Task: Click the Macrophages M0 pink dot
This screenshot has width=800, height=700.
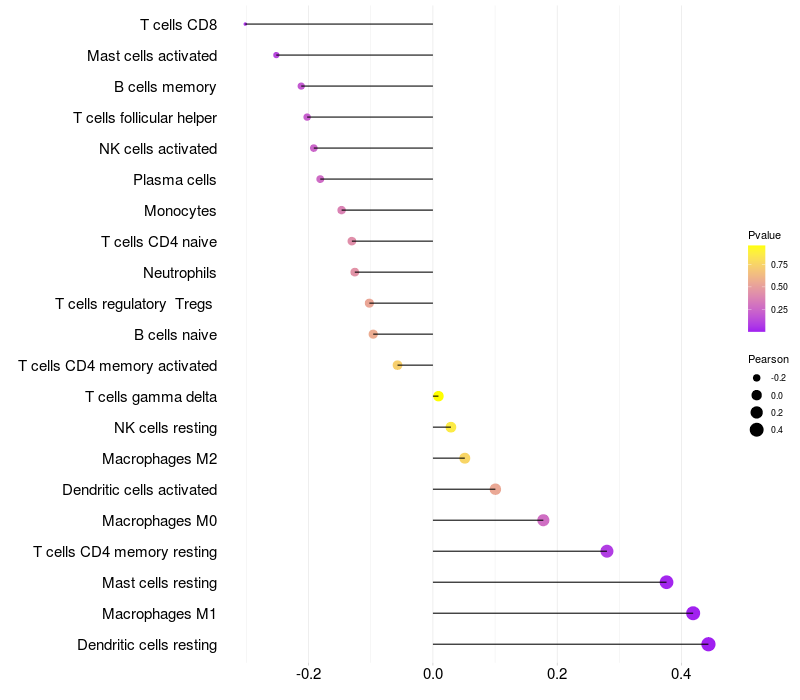Action: tap(543, 520)
